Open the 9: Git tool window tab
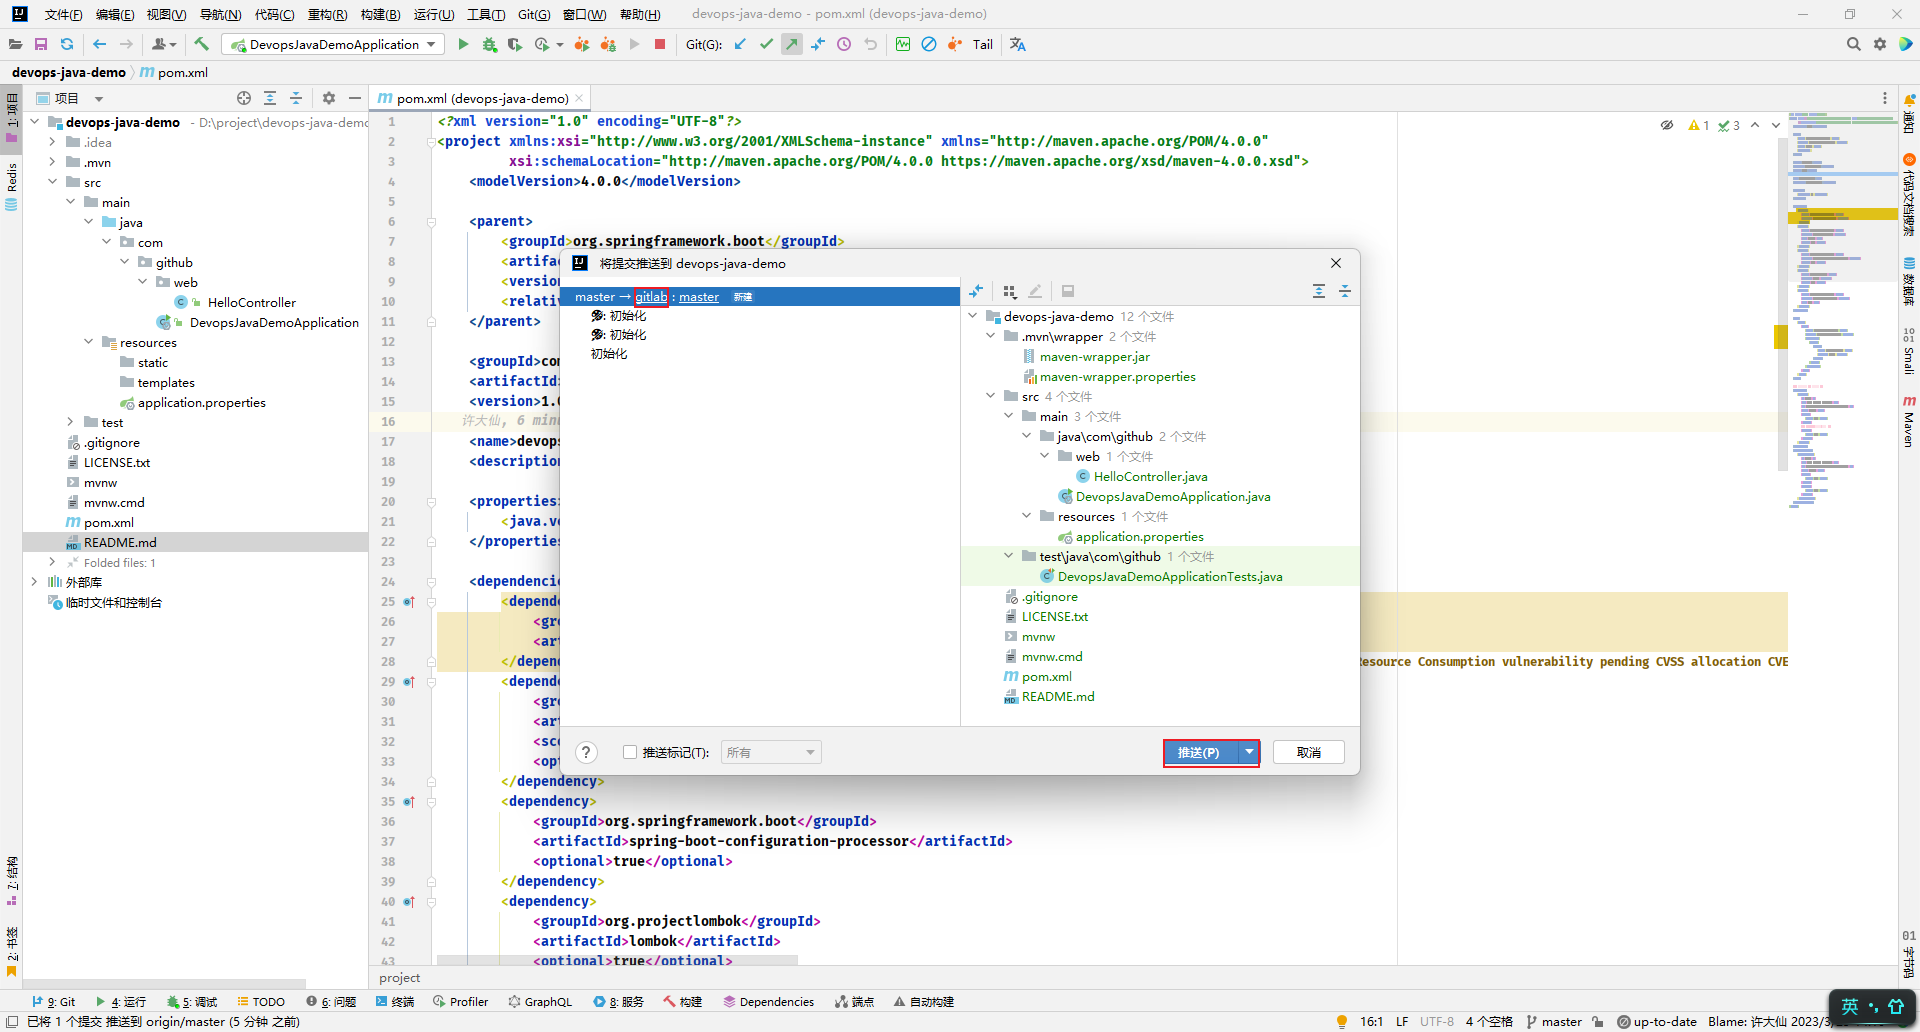Viewport: 1920px width, 1032px height. [x=54, y=1001]
